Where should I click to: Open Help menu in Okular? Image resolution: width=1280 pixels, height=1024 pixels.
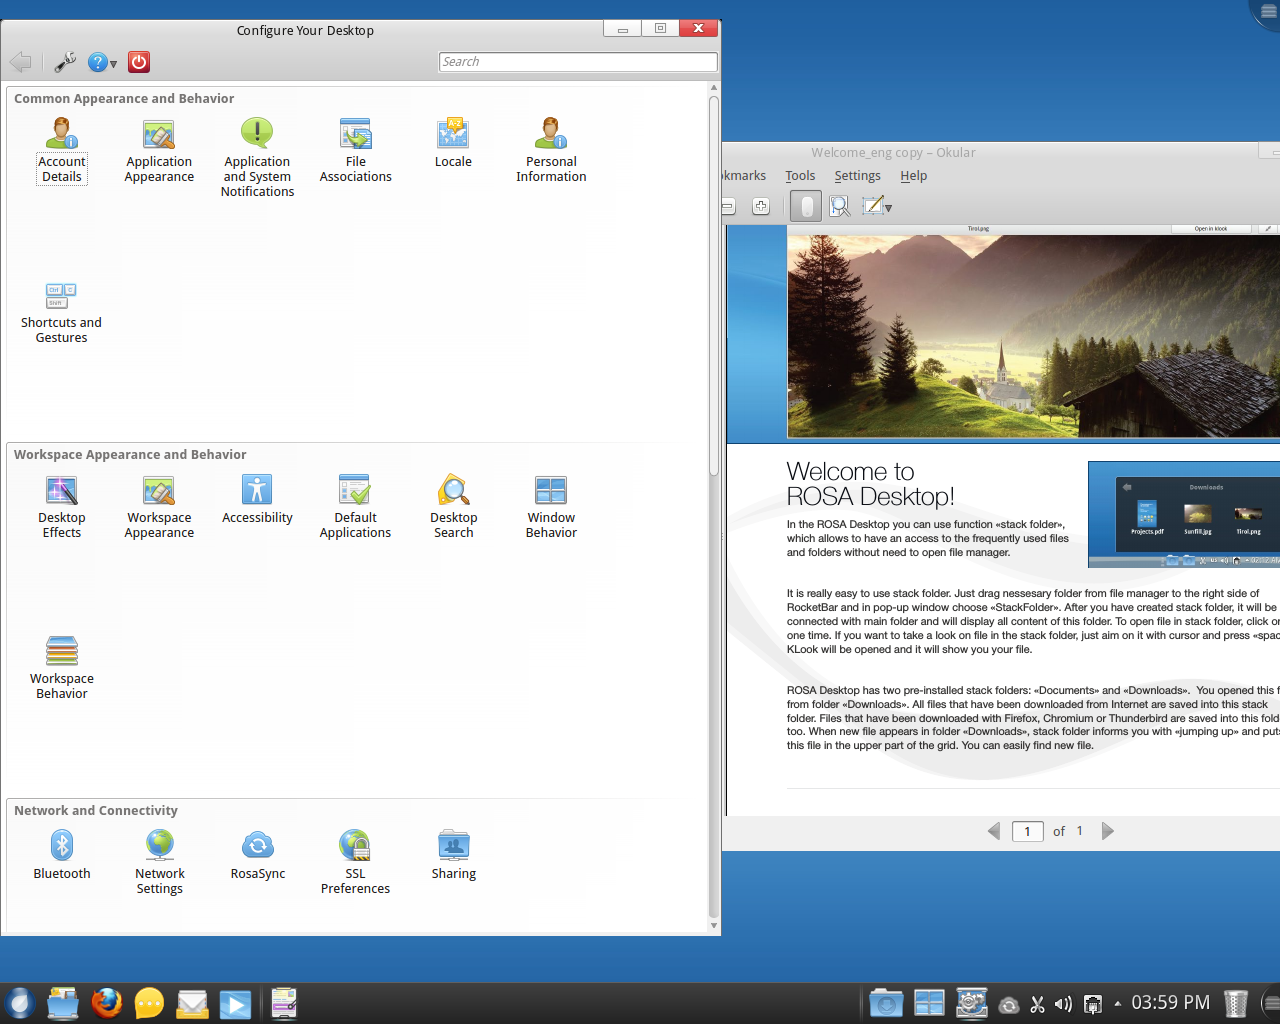click(x=913, y=176)
